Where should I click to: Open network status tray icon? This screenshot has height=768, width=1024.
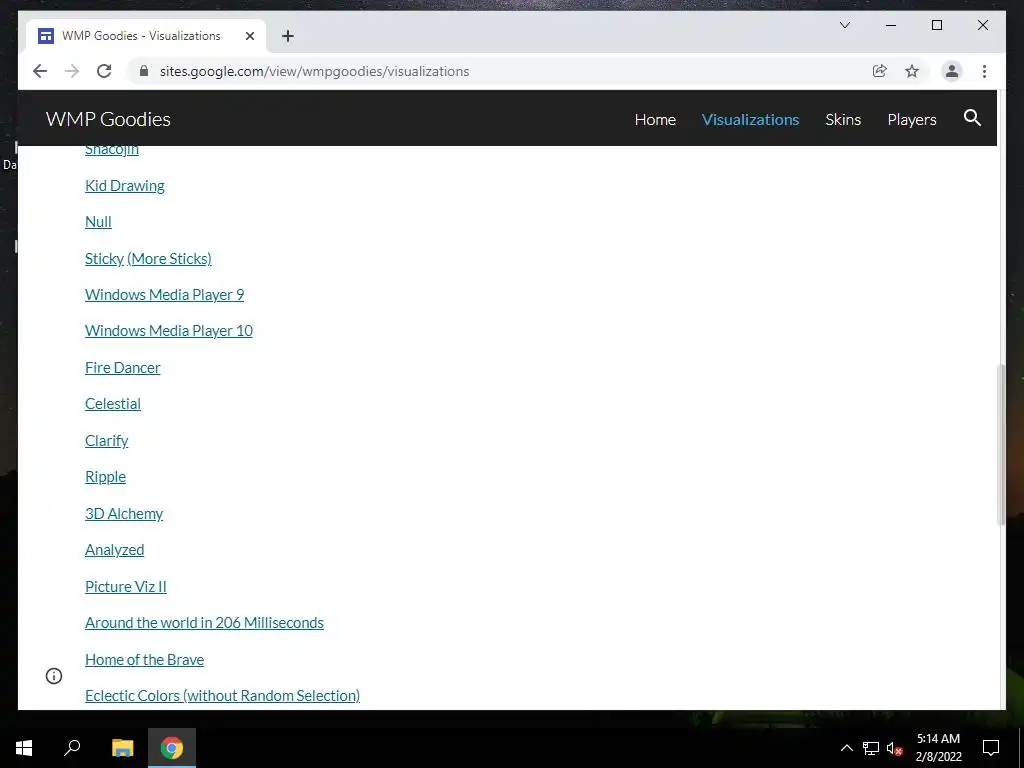pos(871,748)
